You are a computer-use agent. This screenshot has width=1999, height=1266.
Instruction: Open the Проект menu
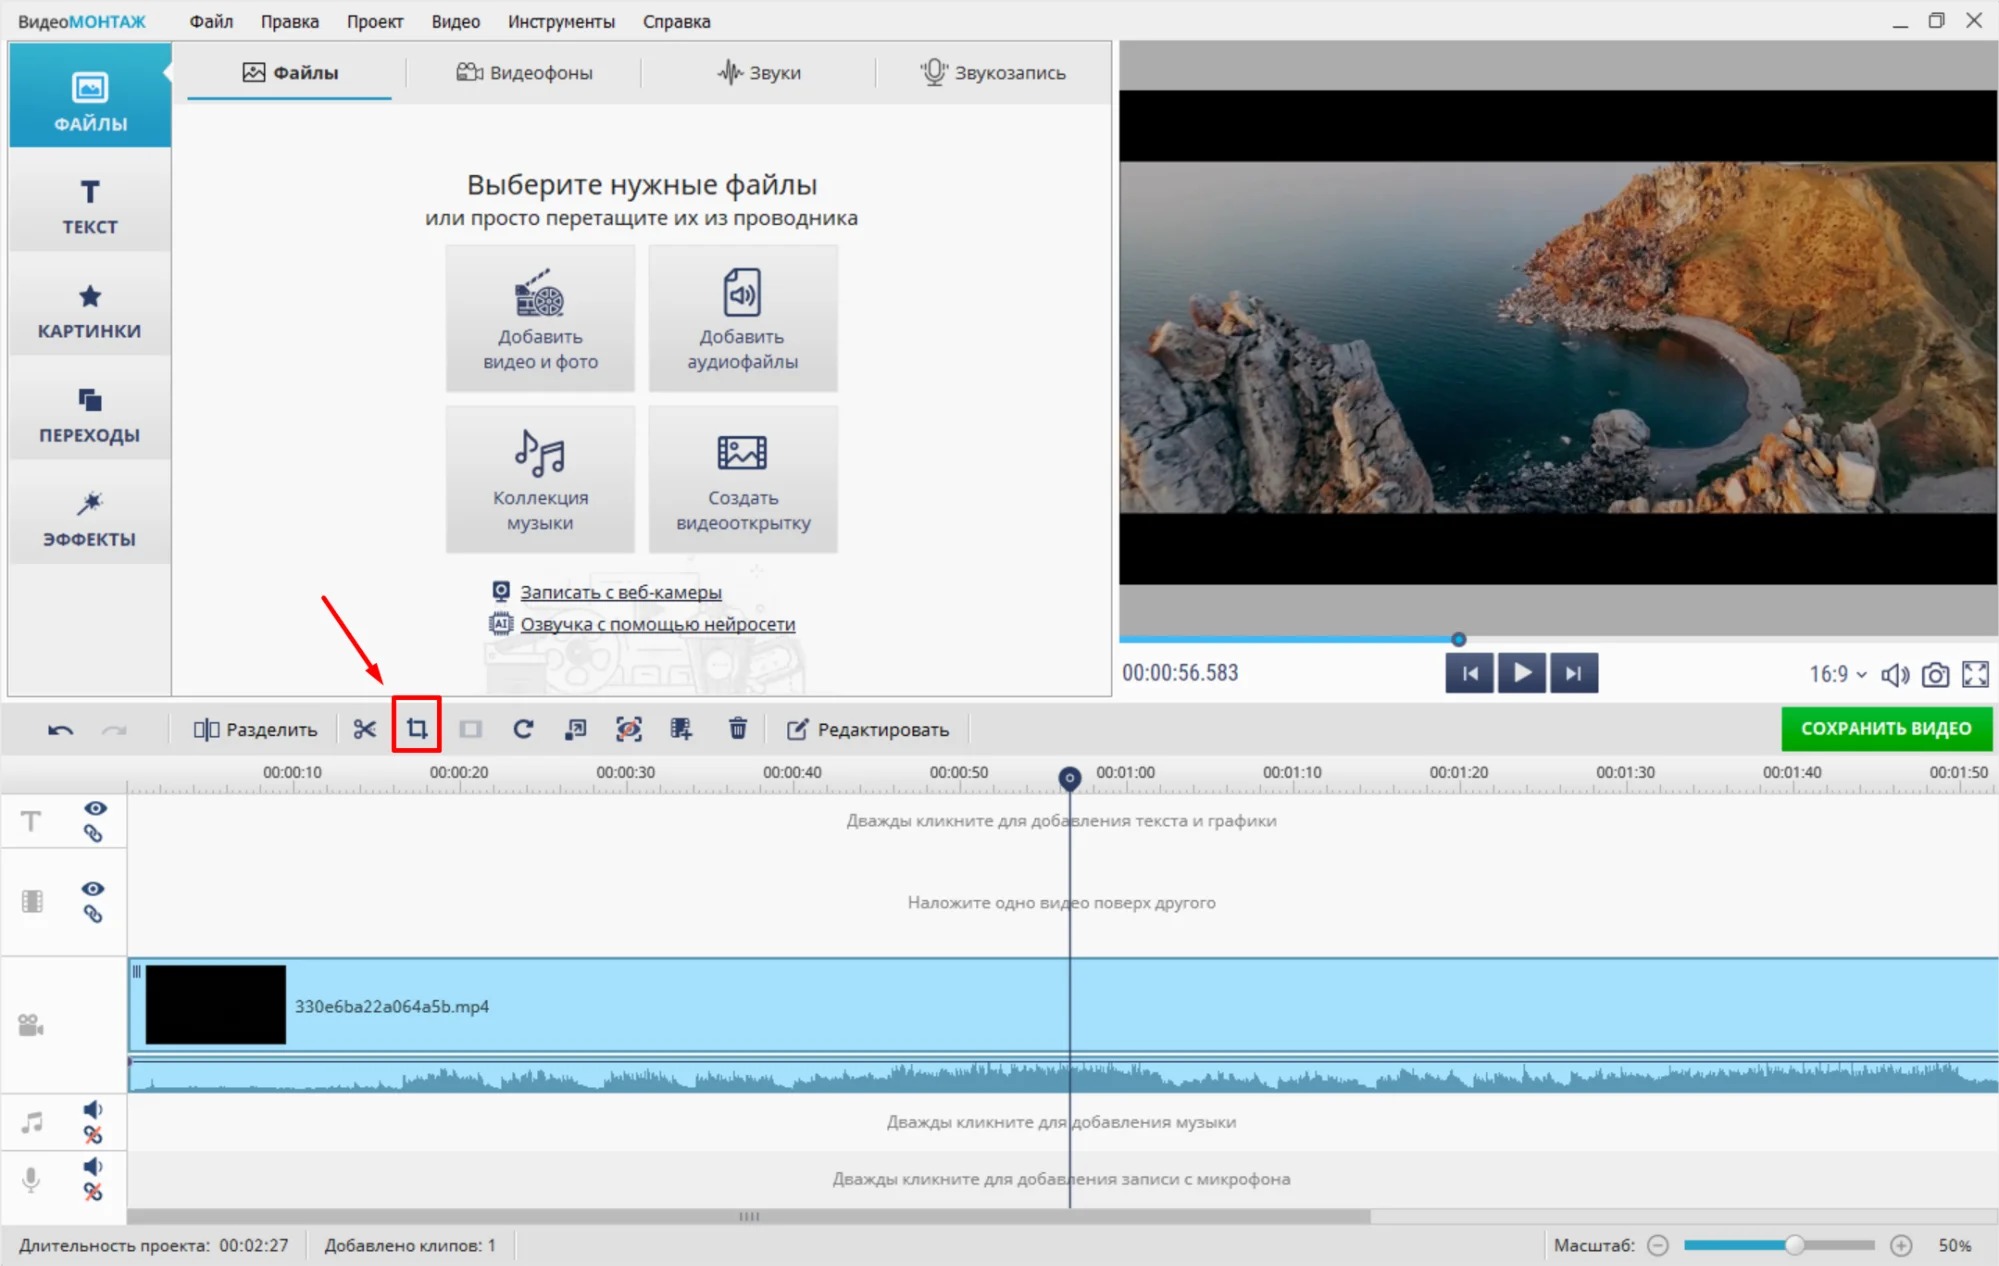(375, 21)
